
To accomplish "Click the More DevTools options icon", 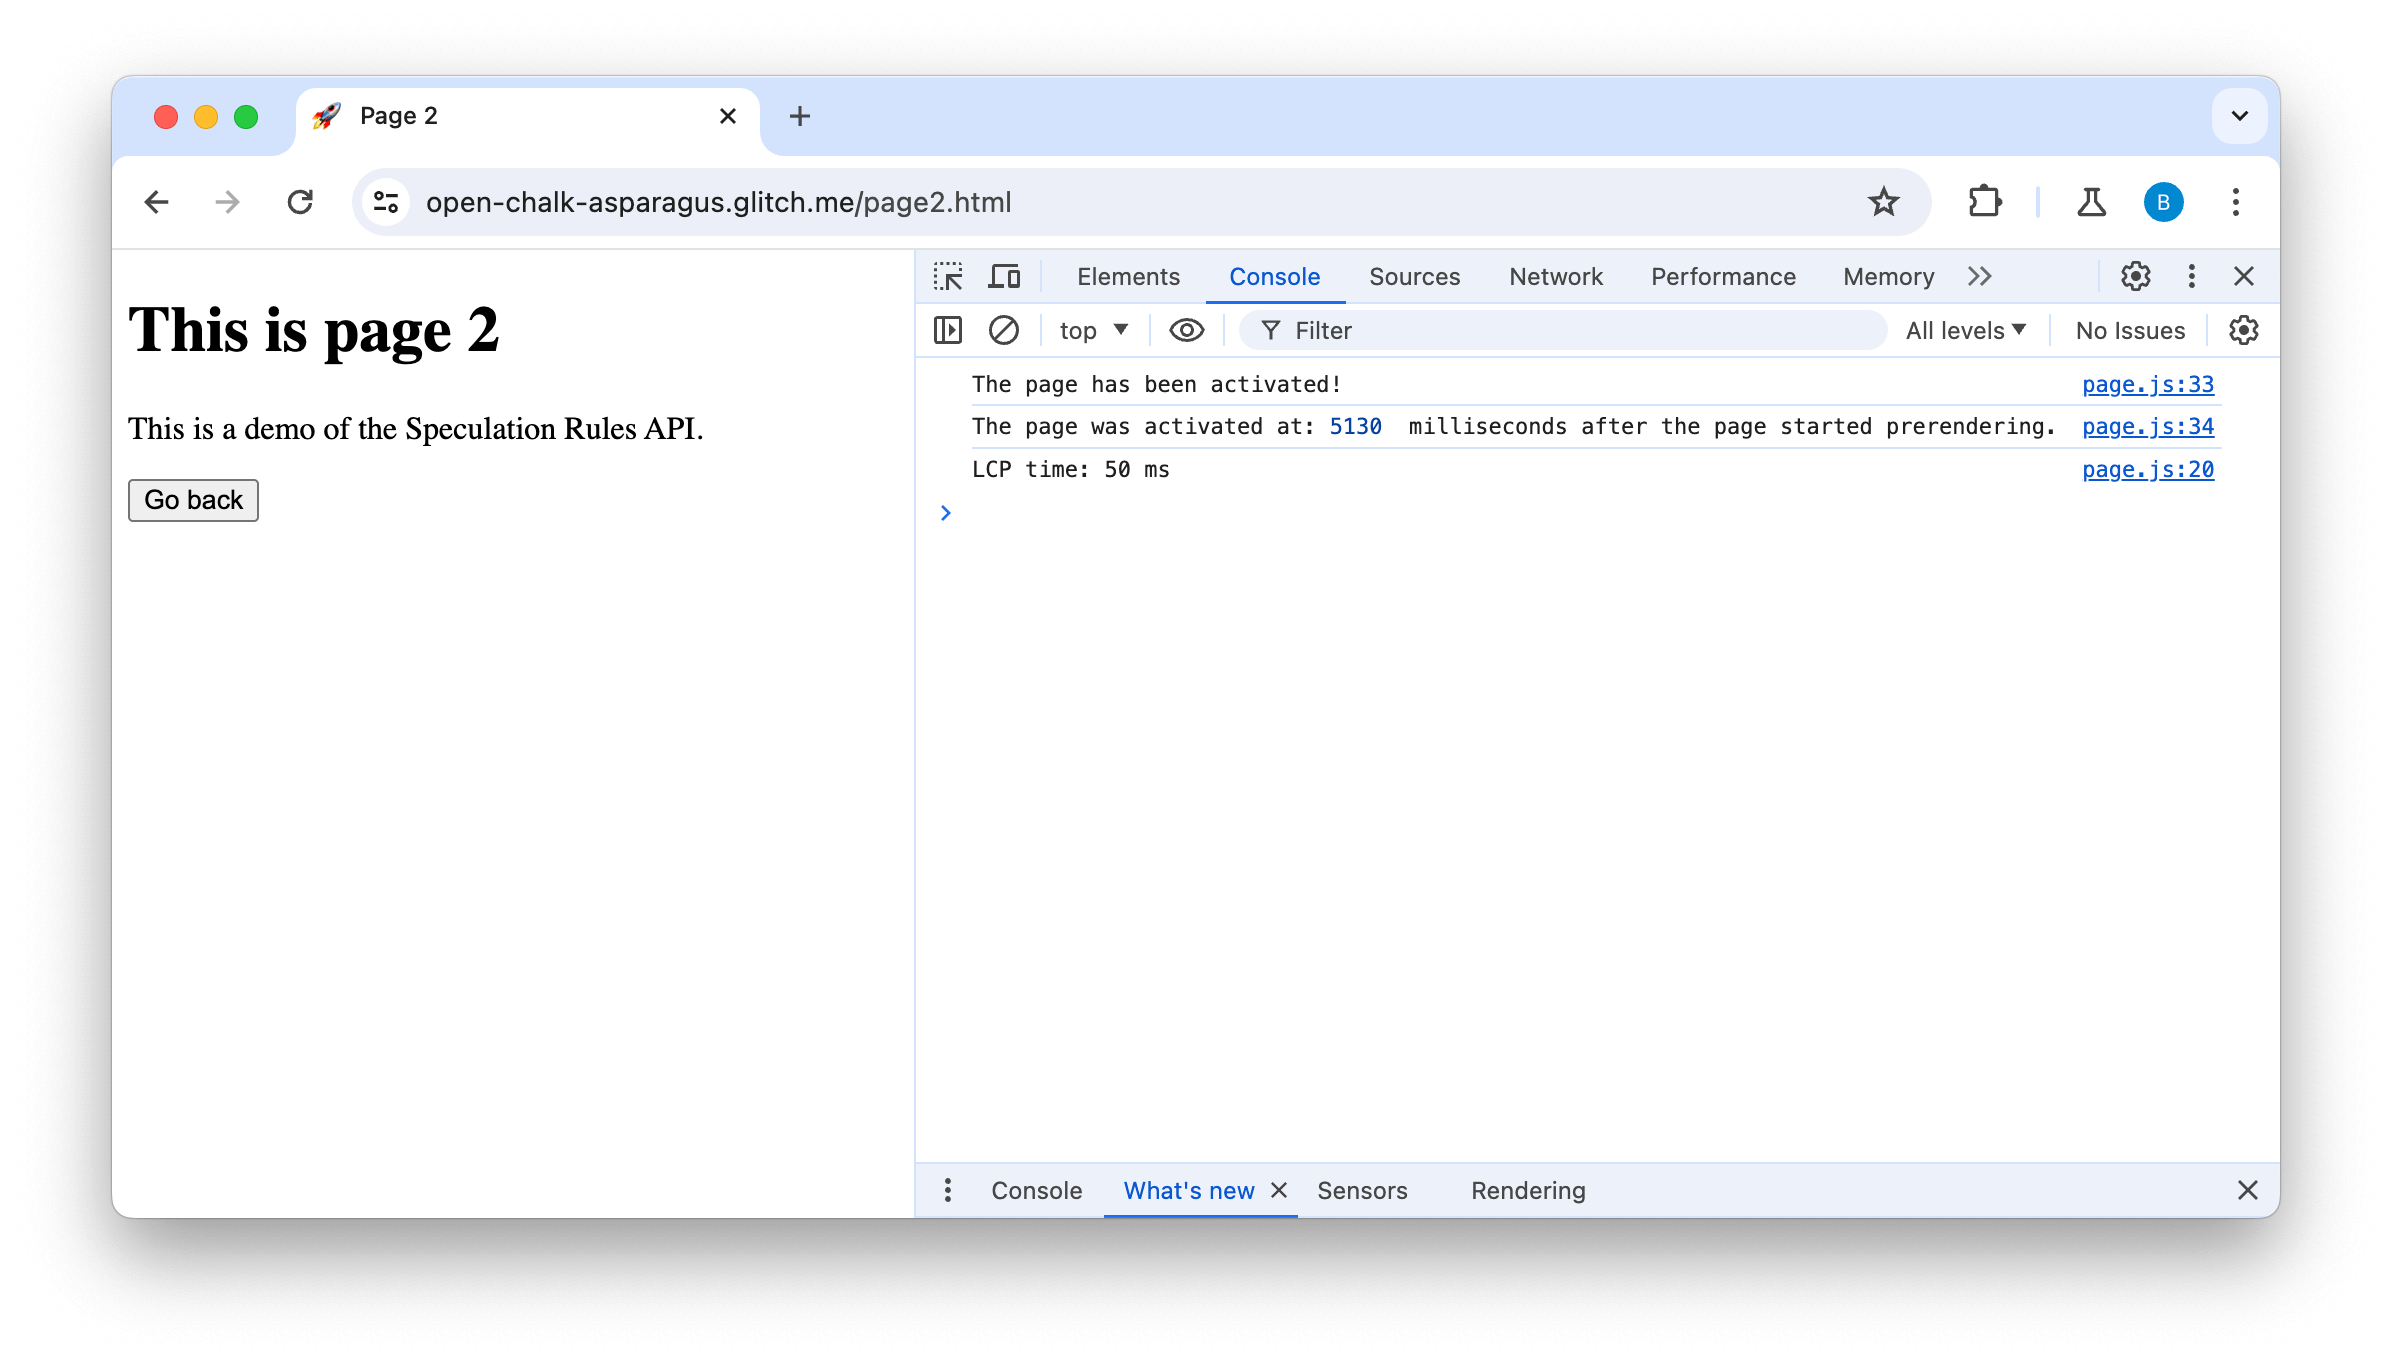I will (2192, 276).
